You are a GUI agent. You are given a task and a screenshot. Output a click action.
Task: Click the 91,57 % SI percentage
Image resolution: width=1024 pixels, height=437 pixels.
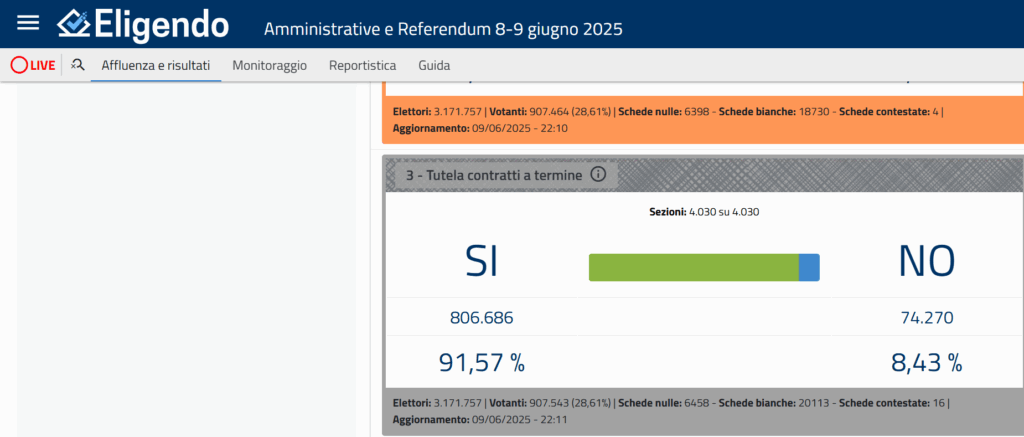click(x=482, y=362)
